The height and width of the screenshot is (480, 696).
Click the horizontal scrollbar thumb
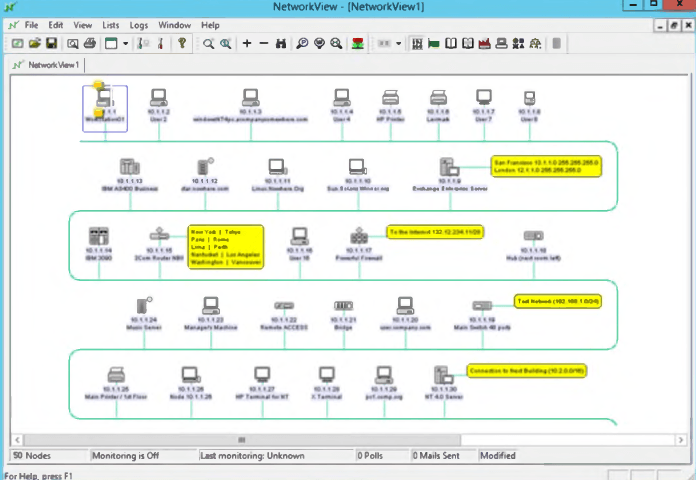240,439
